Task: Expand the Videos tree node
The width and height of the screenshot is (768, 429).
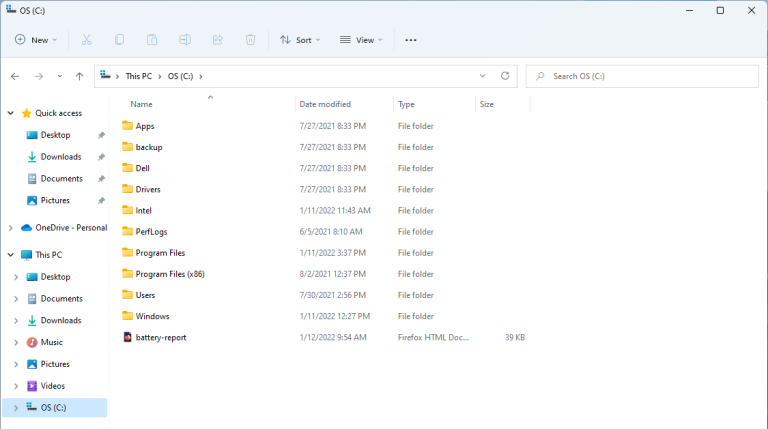Action: tap(16, 386)
